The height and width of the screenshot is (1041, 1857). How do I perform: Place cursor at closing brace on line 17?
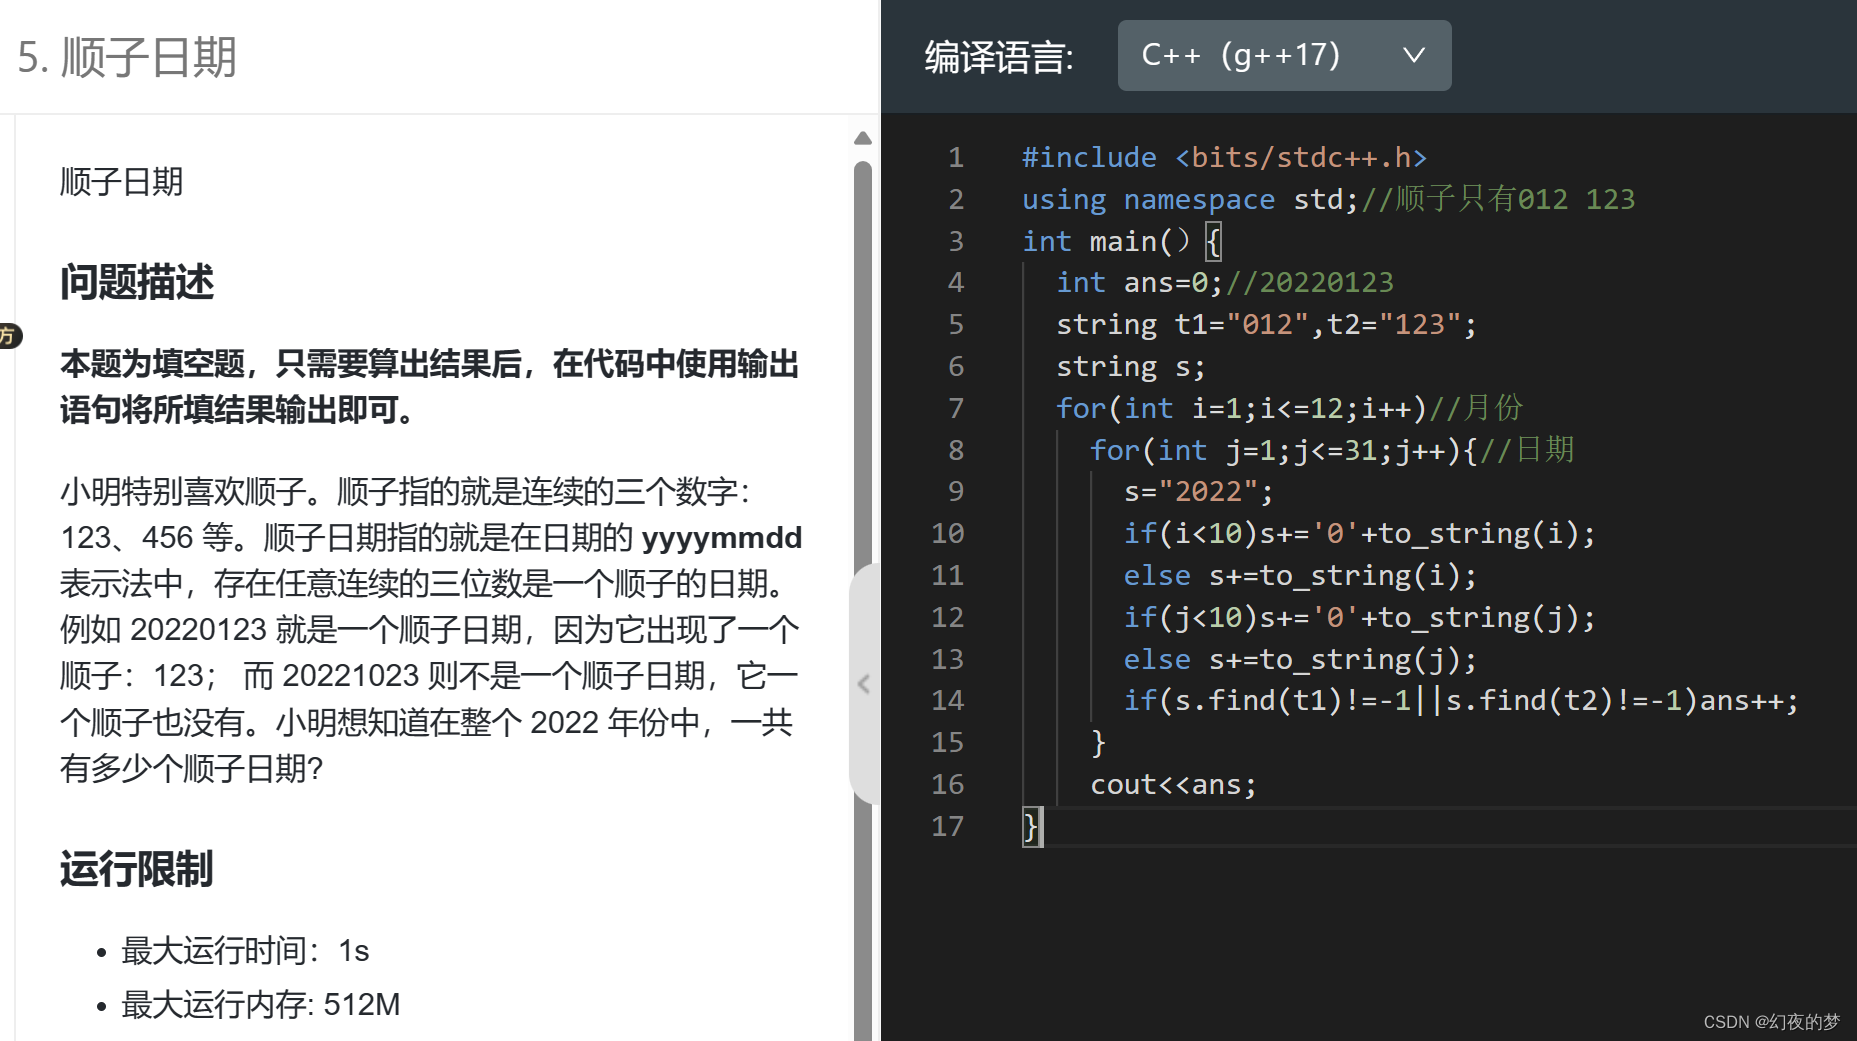click(x=1030, y=827)
